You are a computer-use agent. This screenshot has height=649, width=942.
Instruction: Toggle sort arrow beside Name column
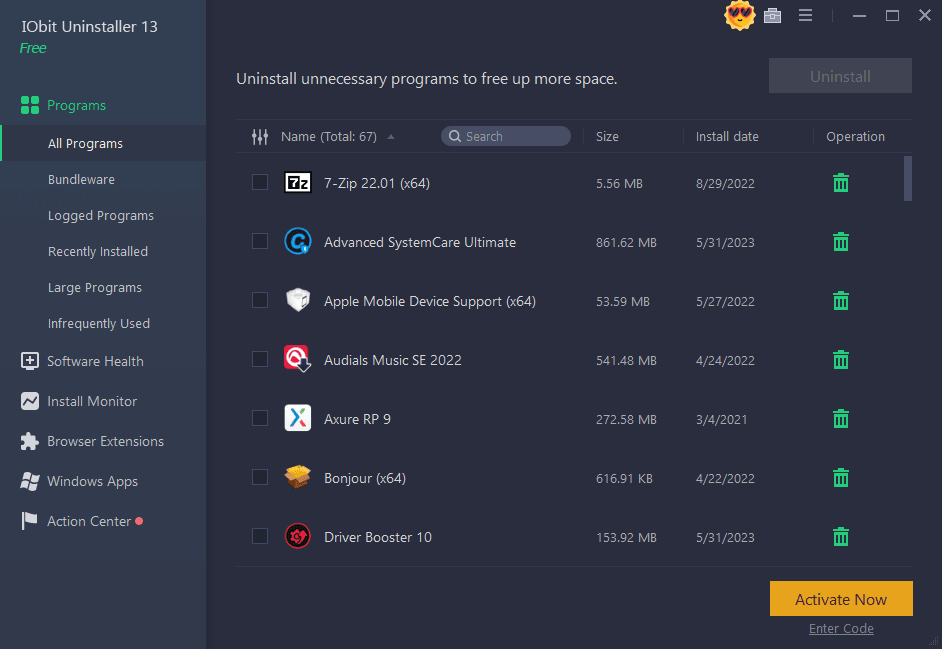(x=391, y=137)
